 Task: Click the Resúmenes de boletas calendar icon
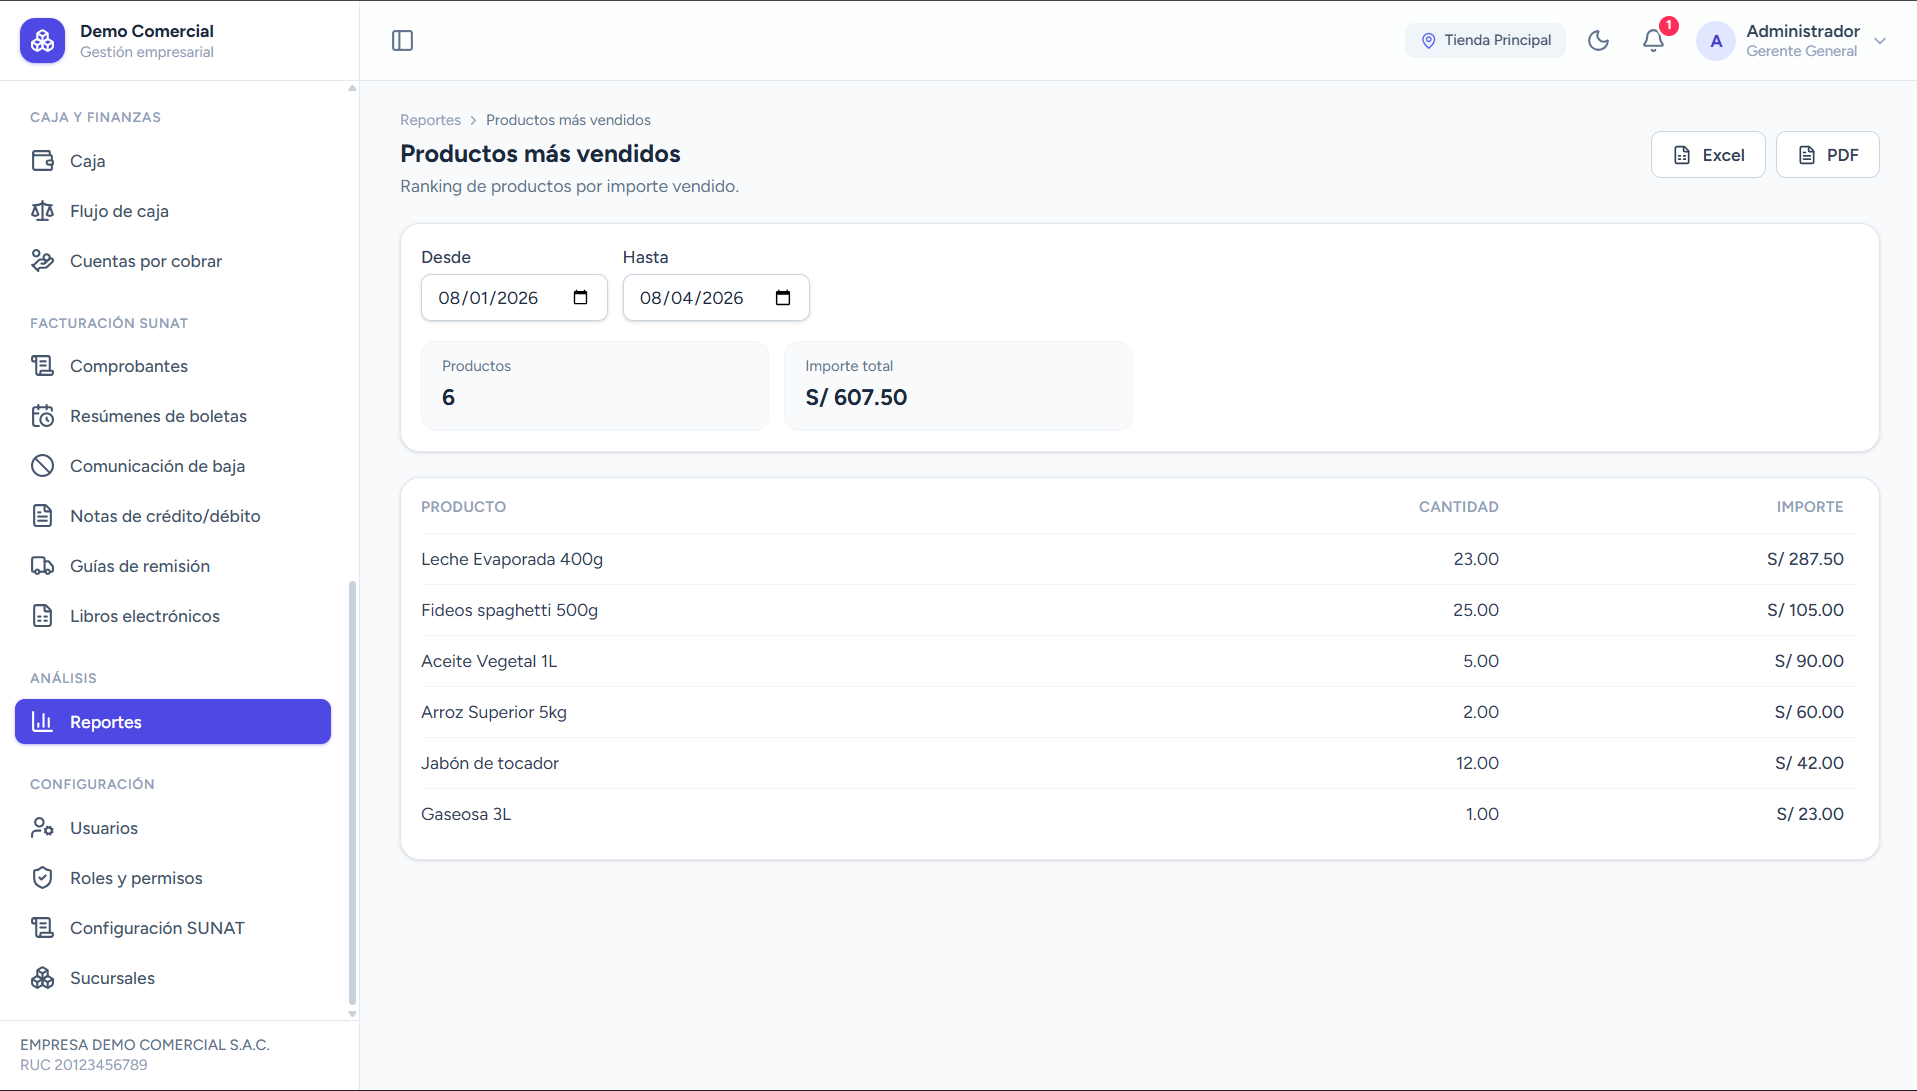(42, 416)
